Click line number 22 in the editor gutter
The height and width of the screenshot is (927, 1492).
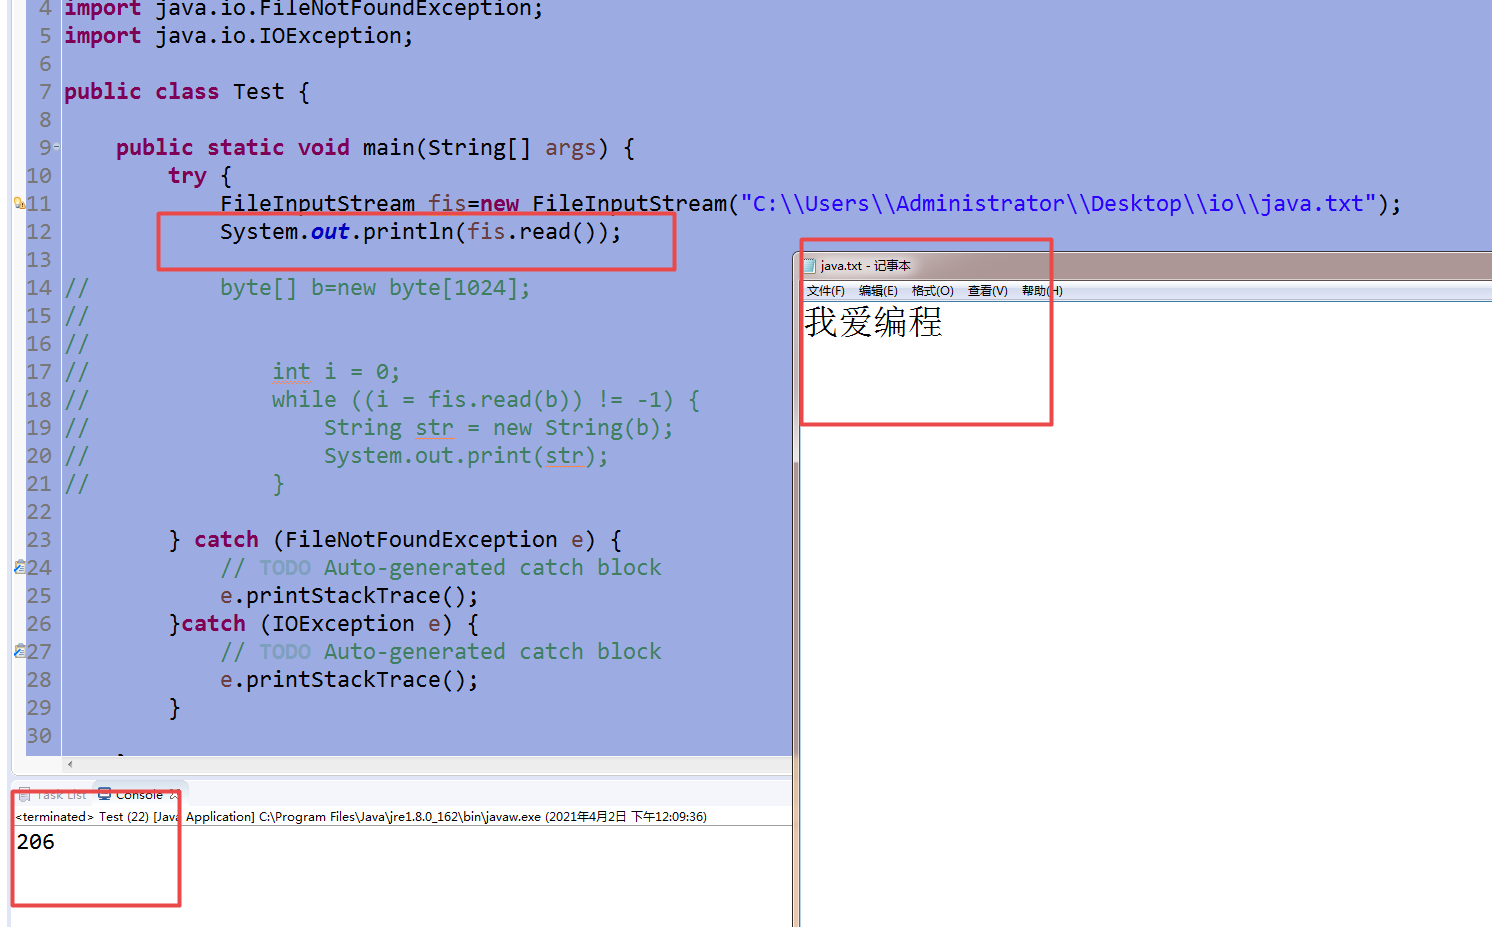coord(39,512)
